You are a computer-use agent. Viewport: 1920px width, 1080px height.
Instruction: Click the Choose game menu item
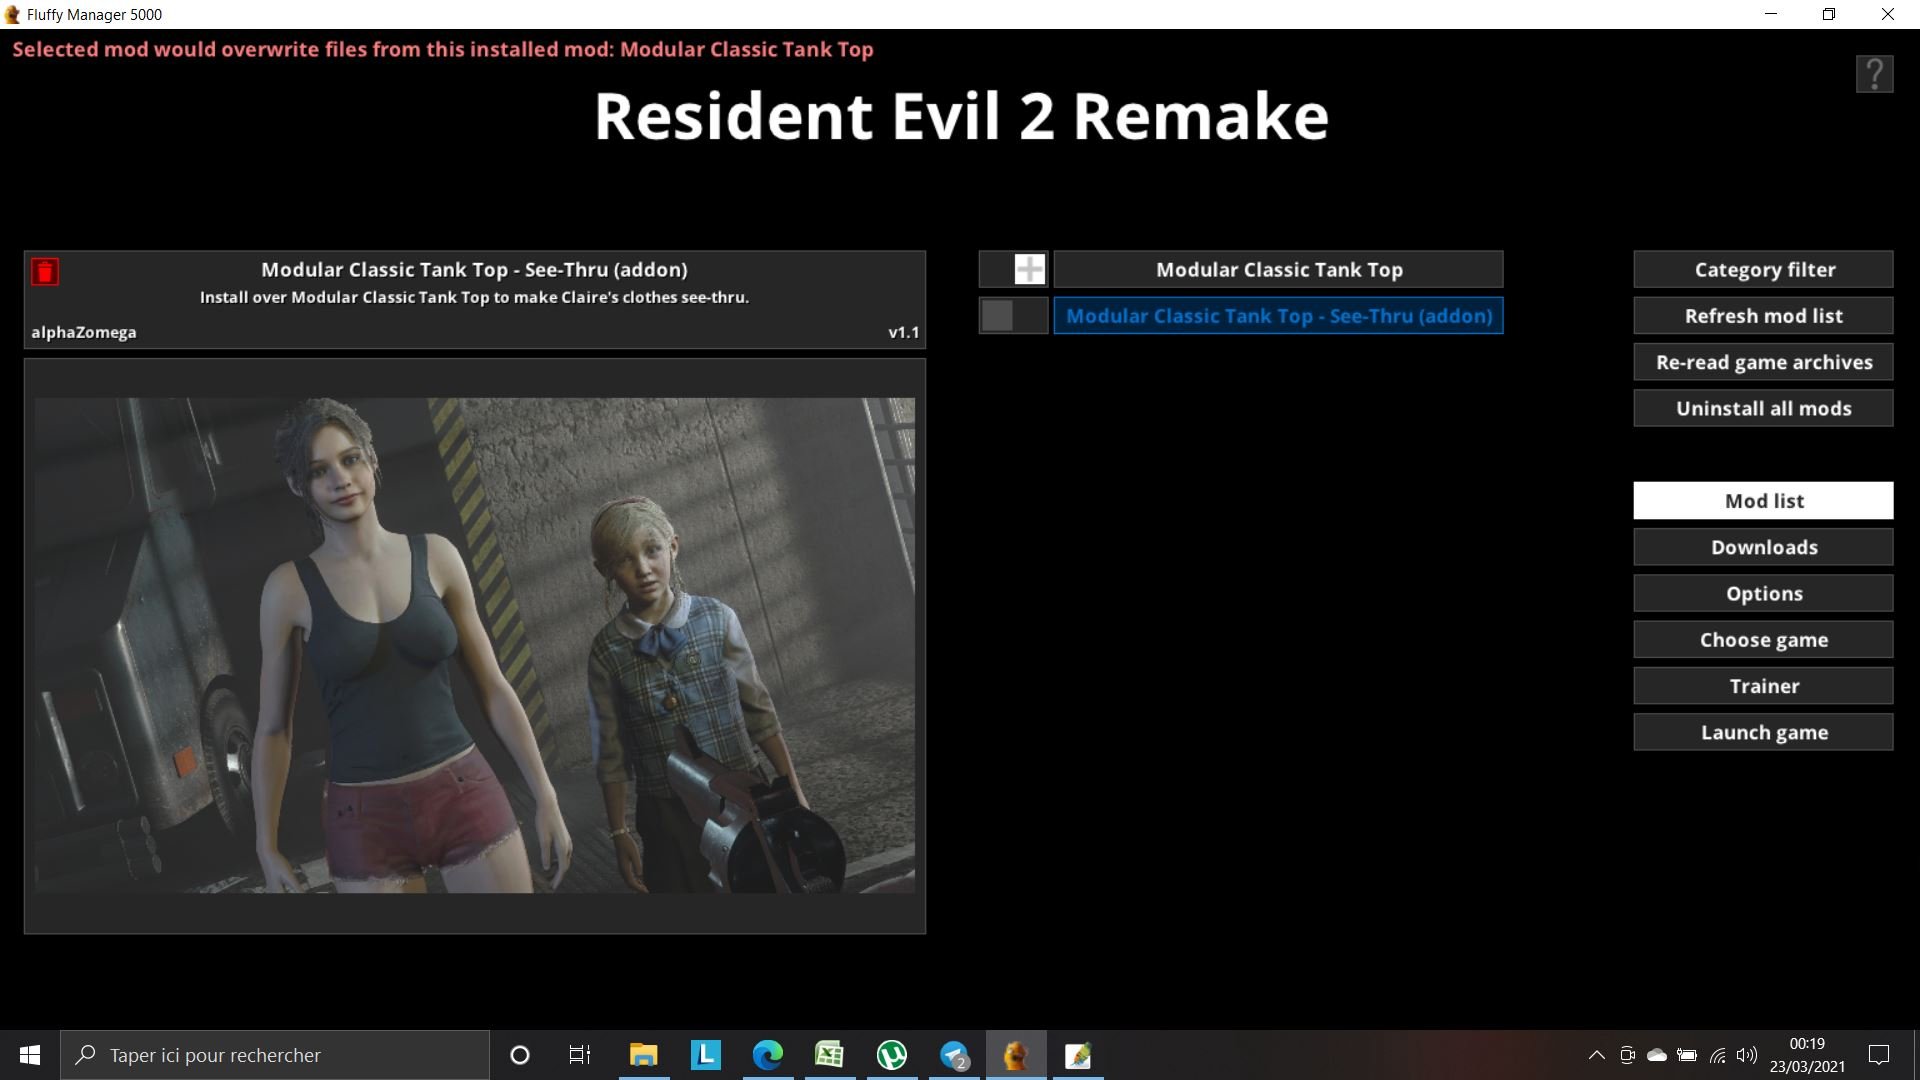pos(1764,640)
